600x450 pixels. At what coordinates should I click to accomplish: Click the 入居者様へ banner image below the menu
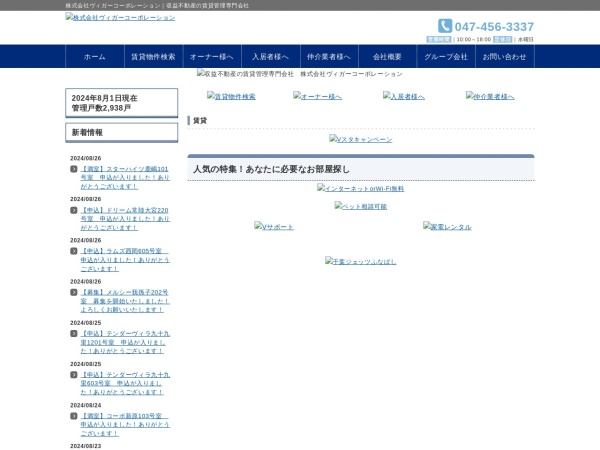404,96
